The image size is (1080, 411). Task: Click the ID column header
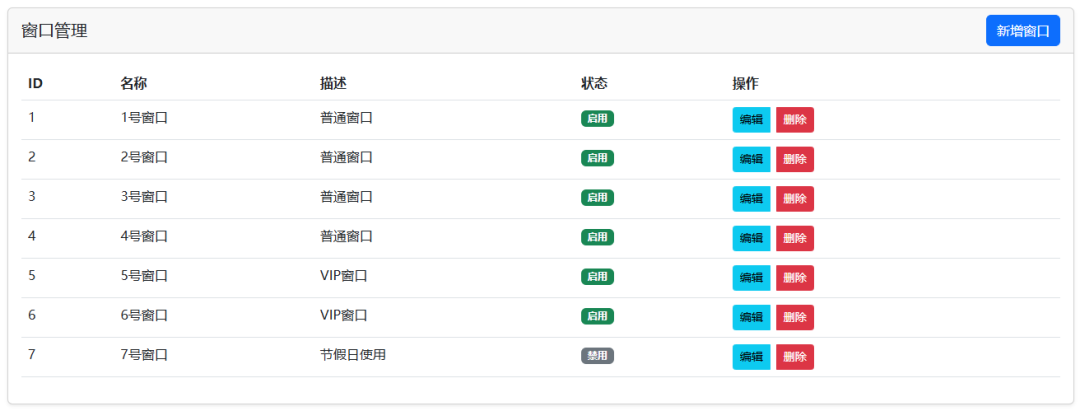35,84
